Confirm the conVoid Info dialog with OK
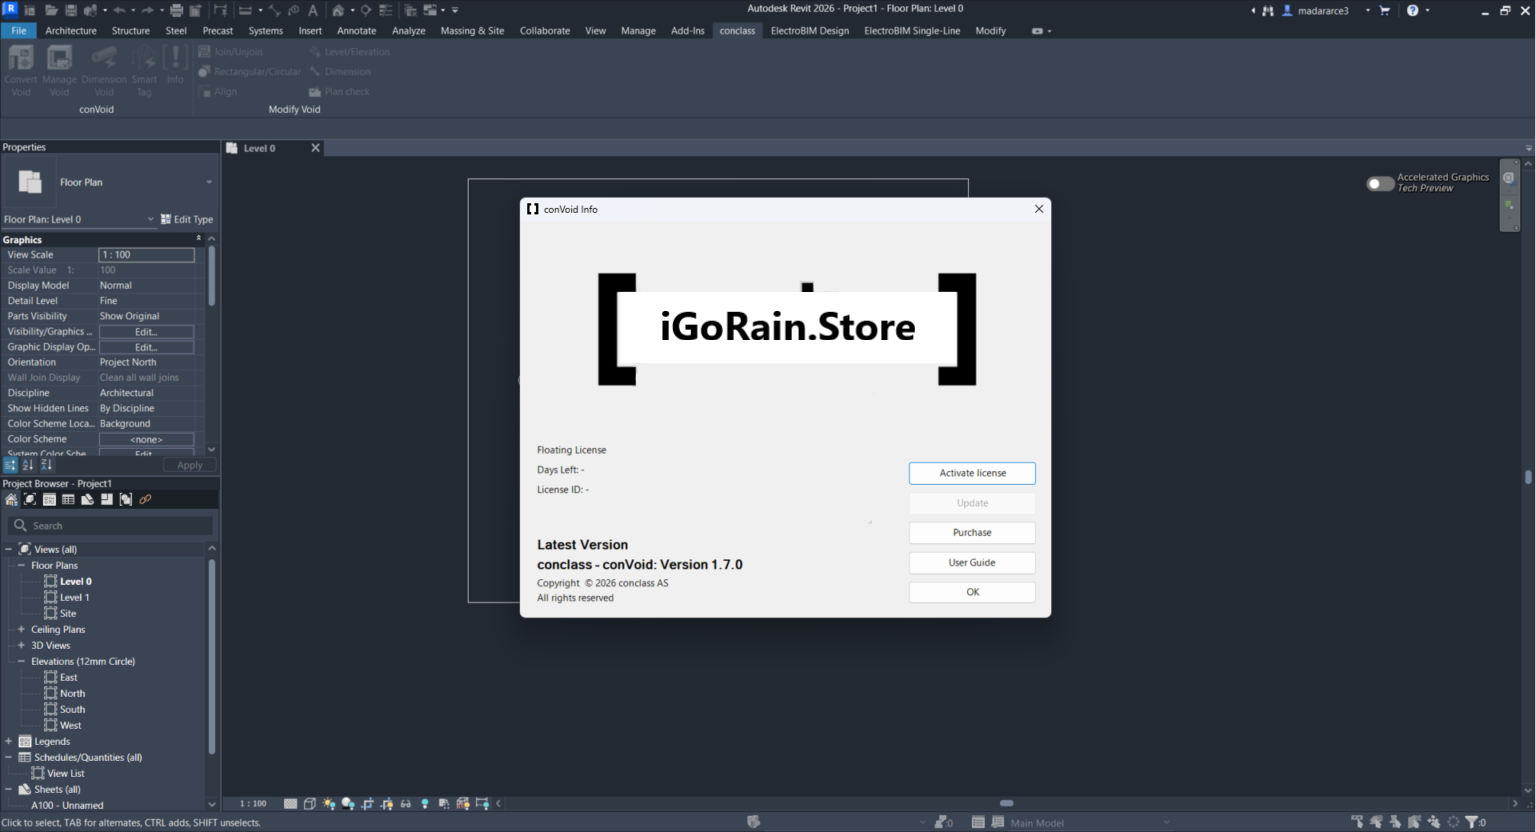 [x=972, y=592]
